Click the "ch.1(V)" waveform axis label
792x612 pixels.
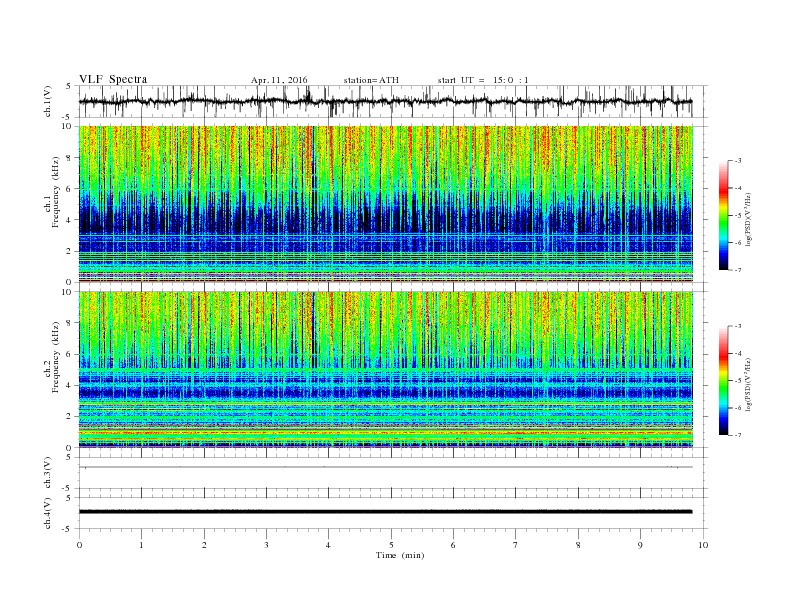pos(48,101)
